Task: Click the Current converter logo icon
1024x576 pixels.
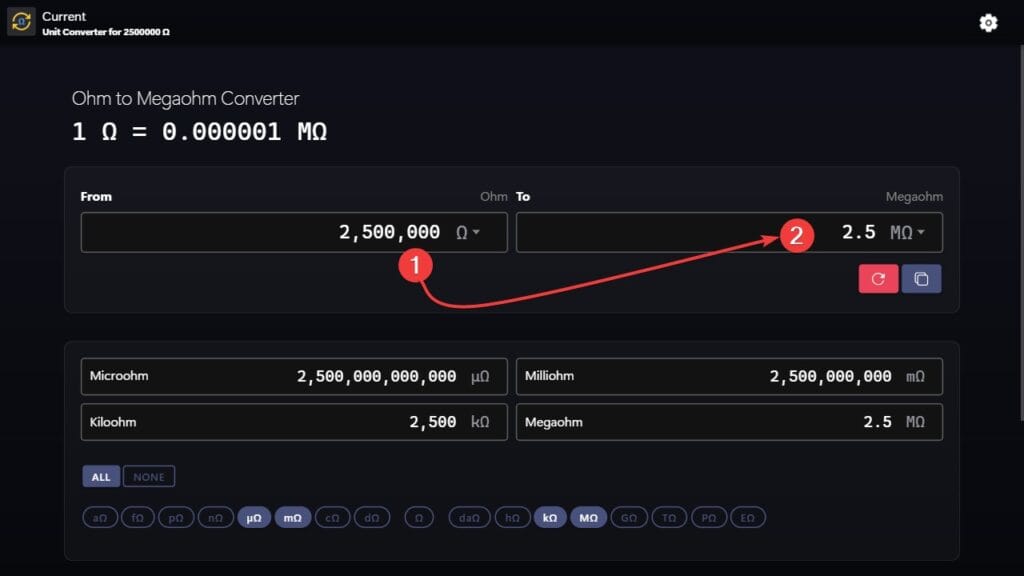Action: [21, 22]
